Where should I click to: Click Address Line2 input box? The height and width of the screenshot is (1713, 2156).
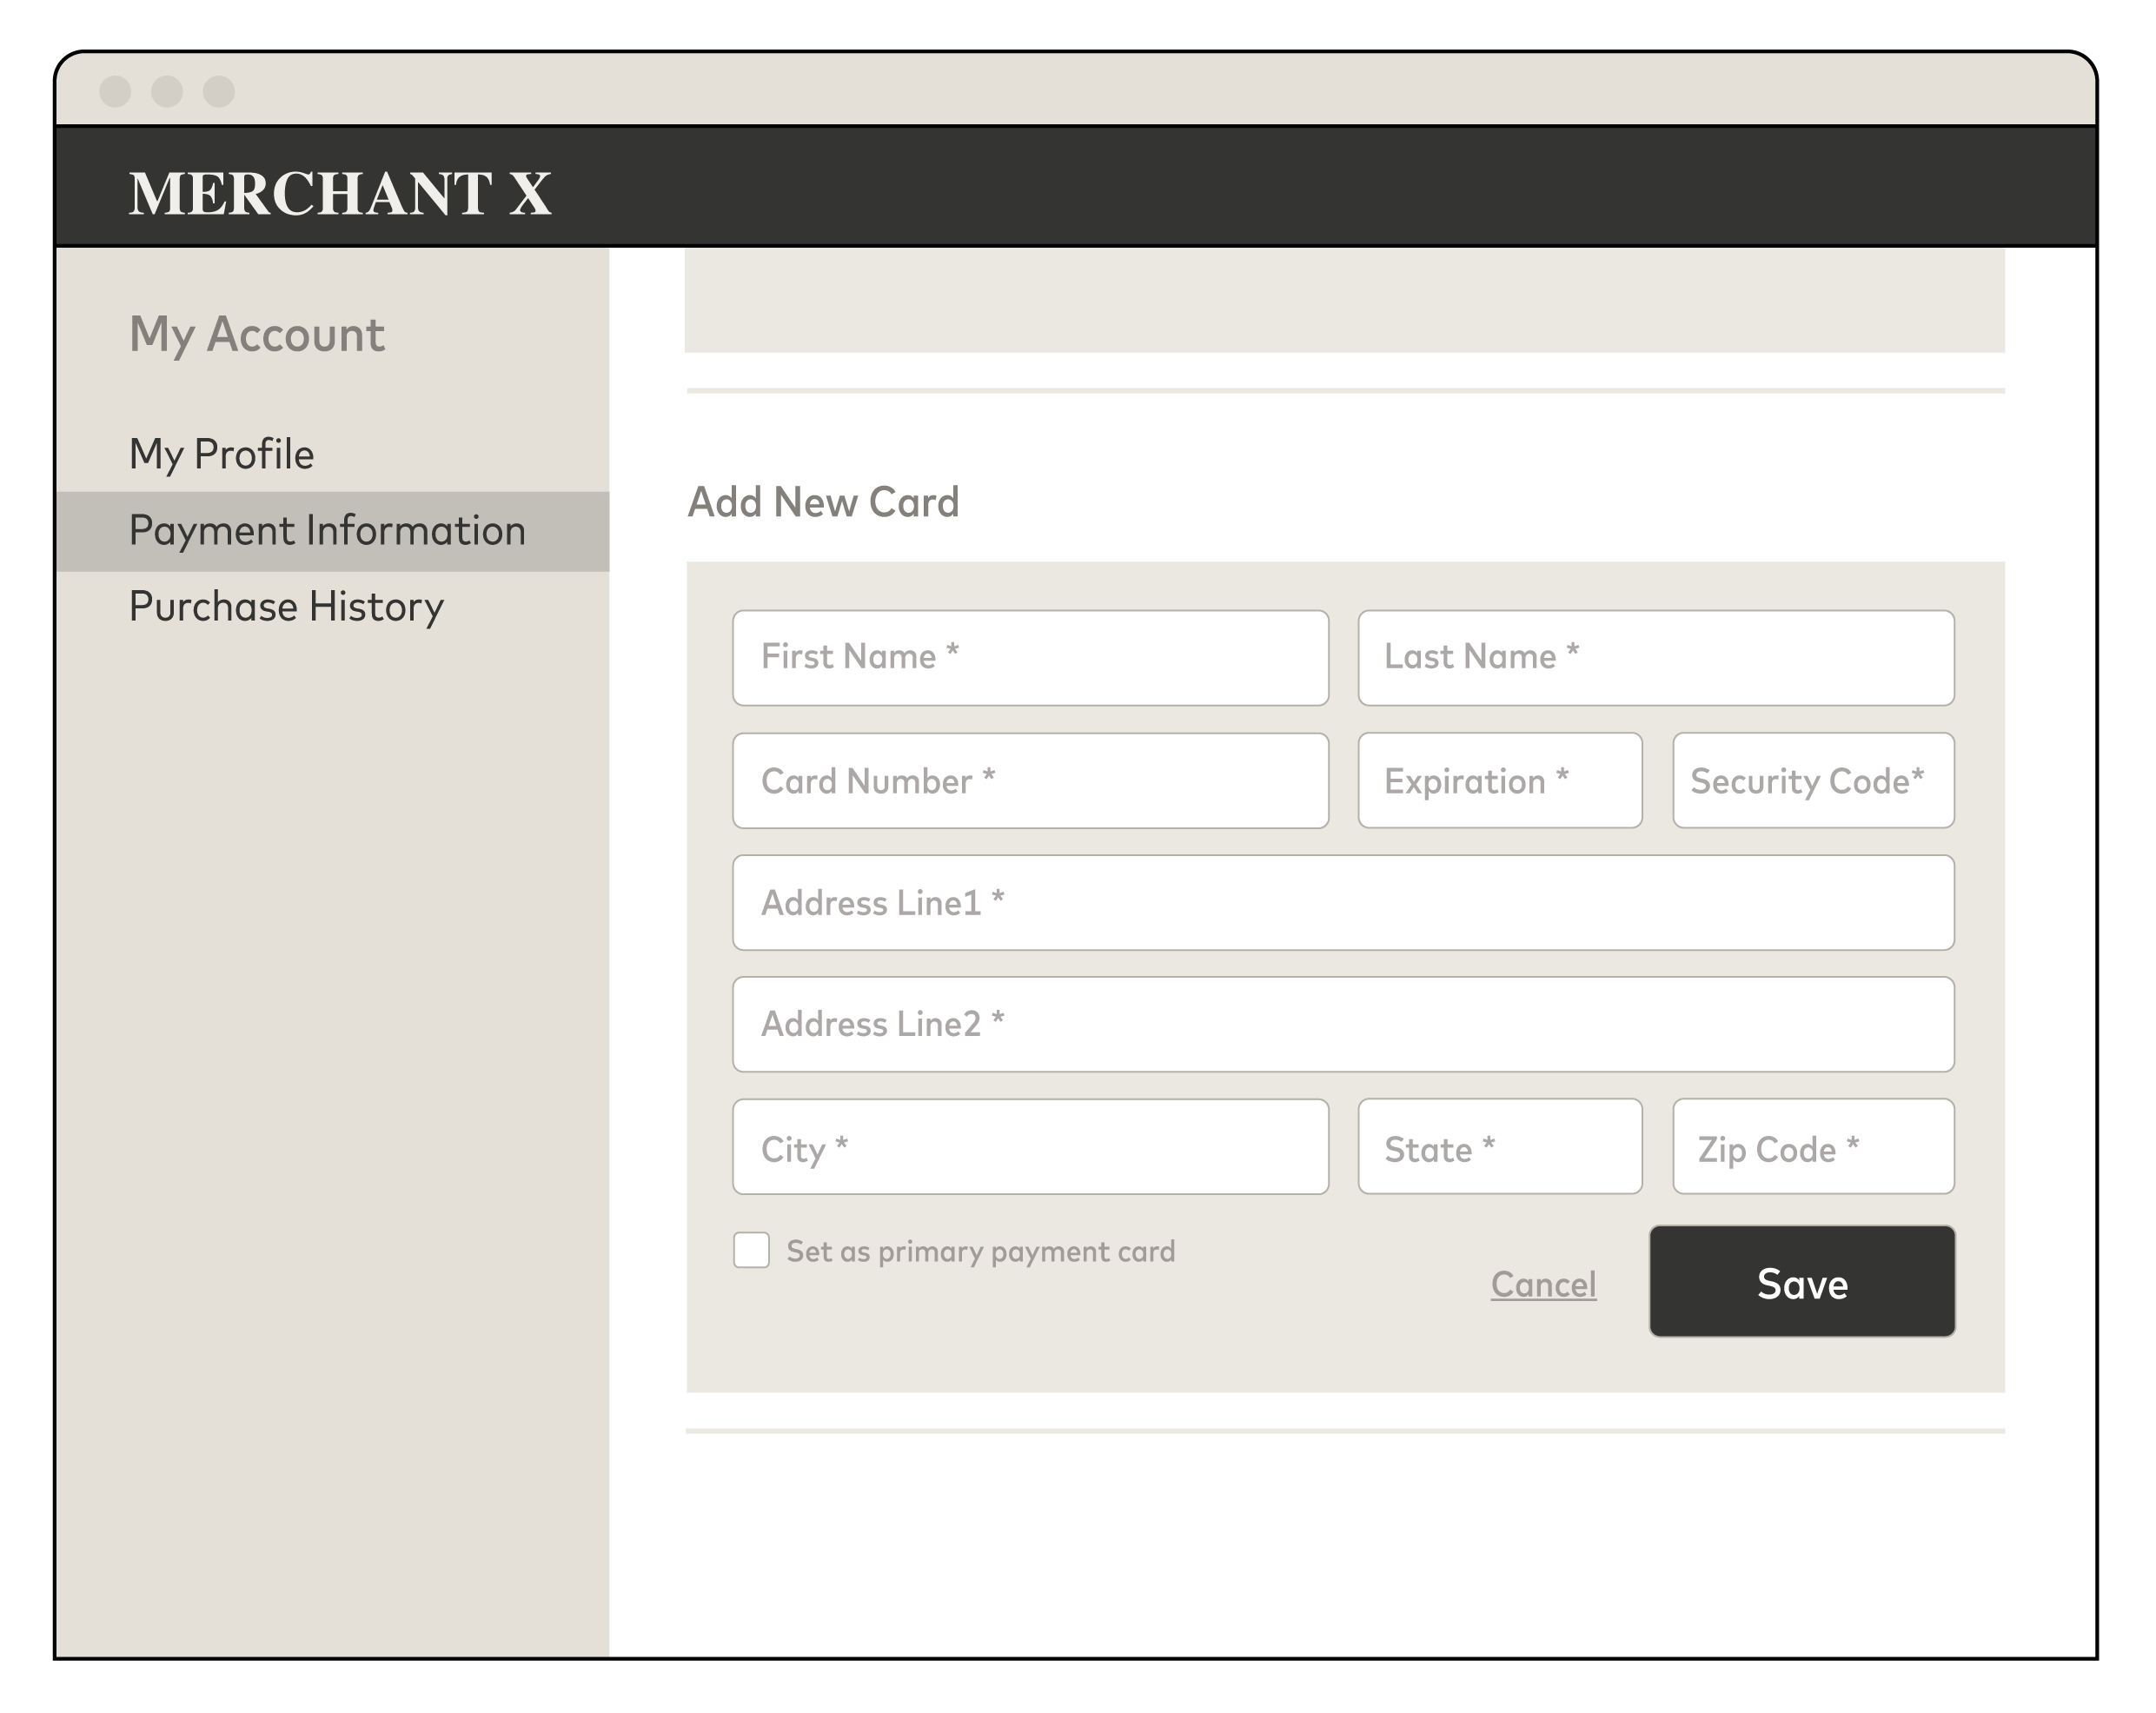tap(1342, 1025)
